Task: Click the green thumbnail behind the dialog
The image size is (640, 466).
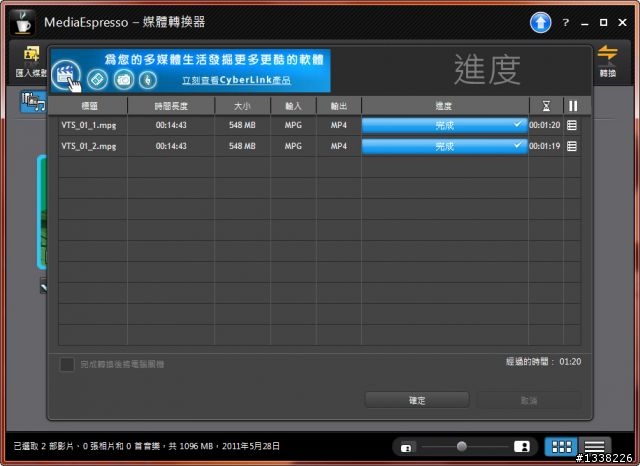Action: point(42,212)
